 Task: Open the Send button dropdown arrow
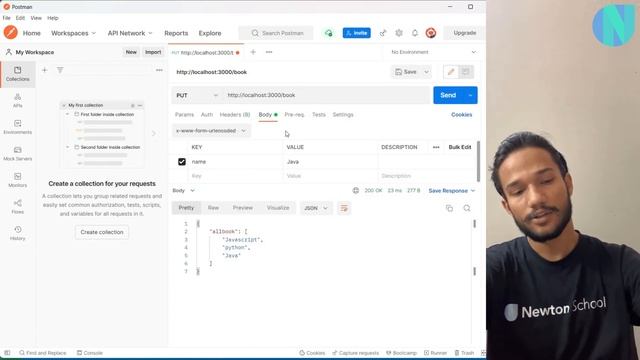470,96
